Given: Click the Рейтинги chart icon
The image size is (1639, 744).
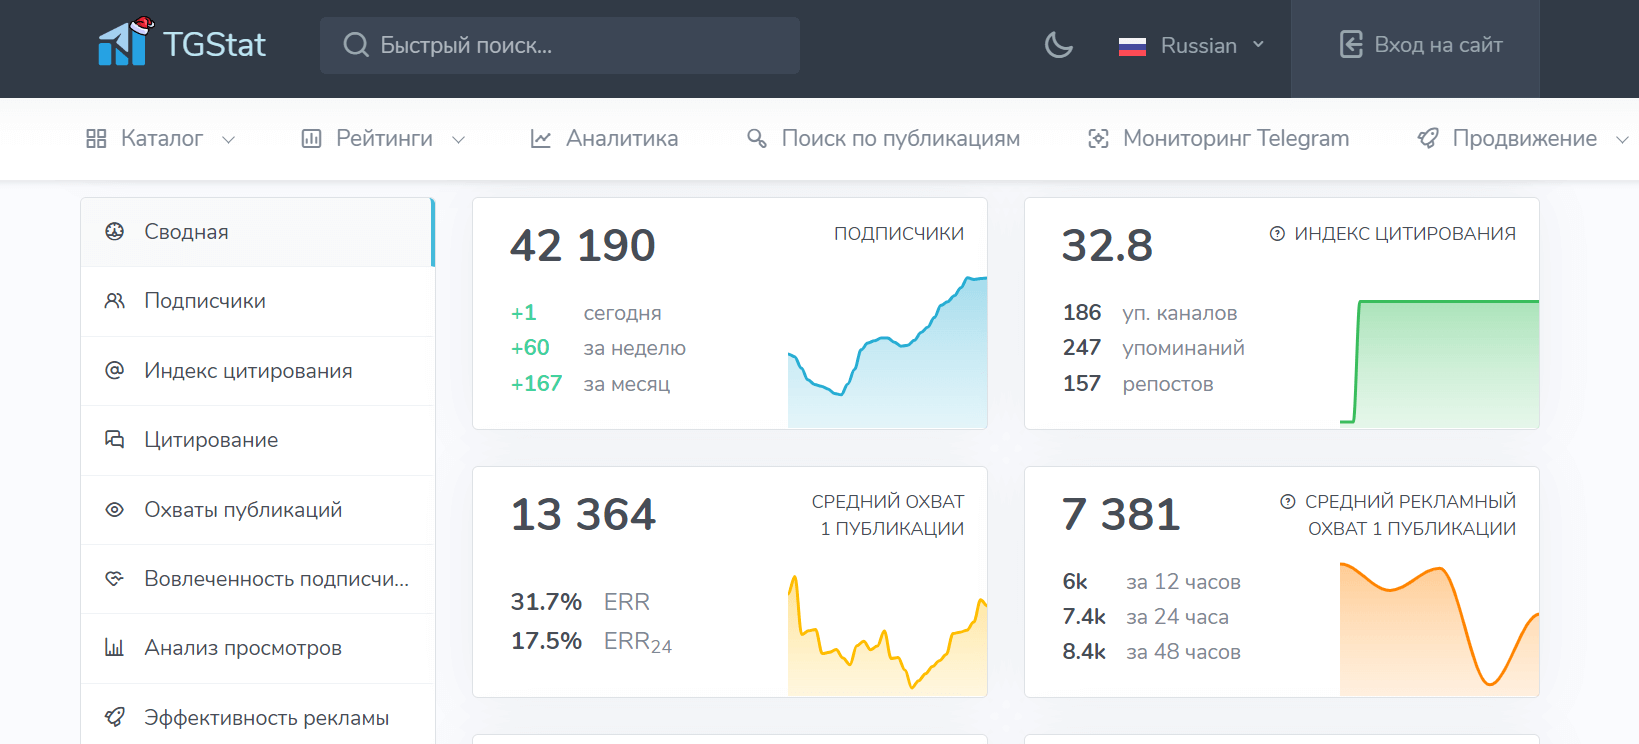Looking at the screenshot, I should click(x=311, y=139).
